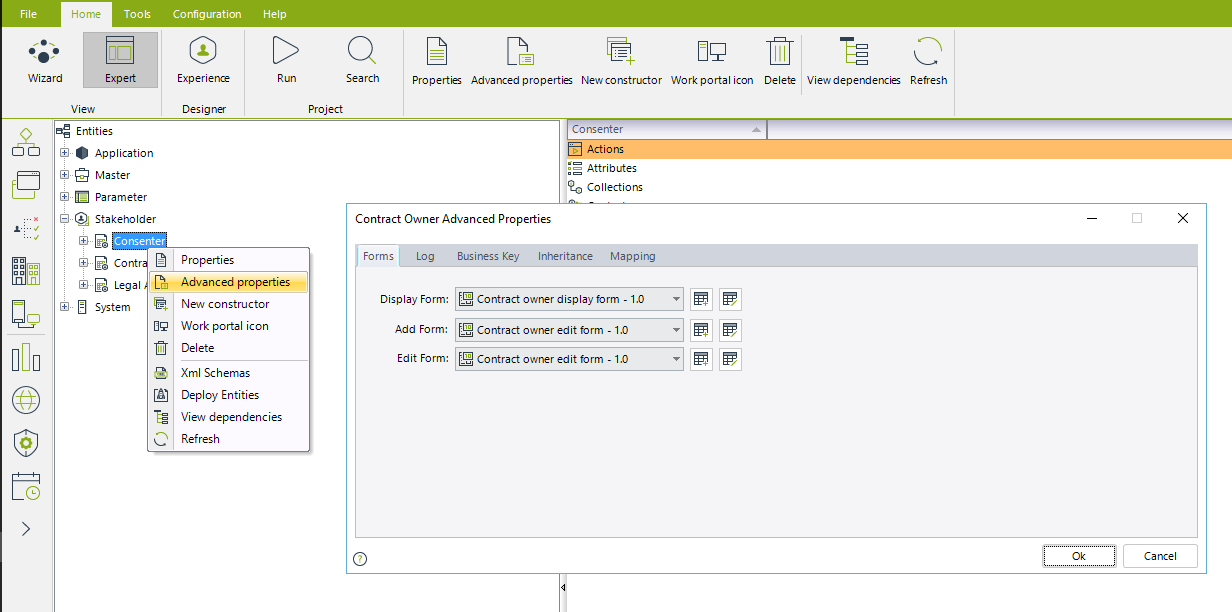Open Search in the ribbon
This screenshot has height=612, width=1232.
click(362, 60)
